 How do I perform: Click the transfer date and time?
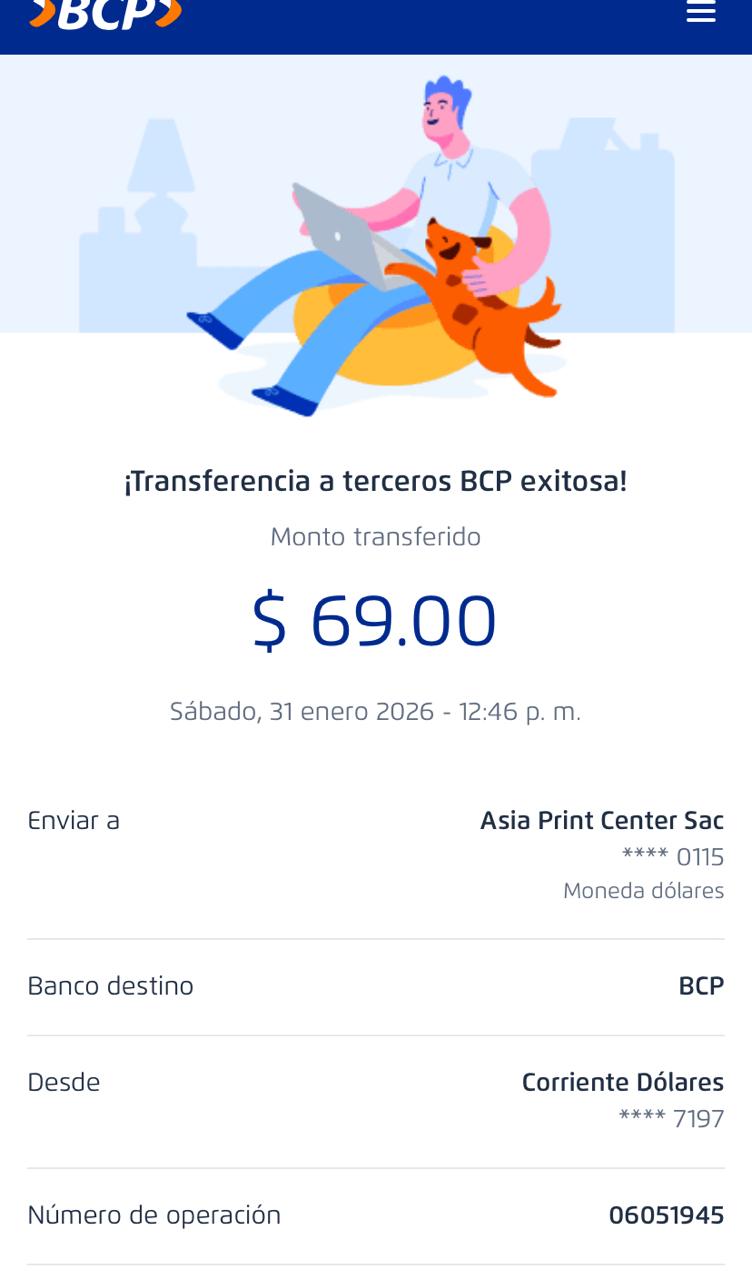pyautogui.click(x=375, y=712)
